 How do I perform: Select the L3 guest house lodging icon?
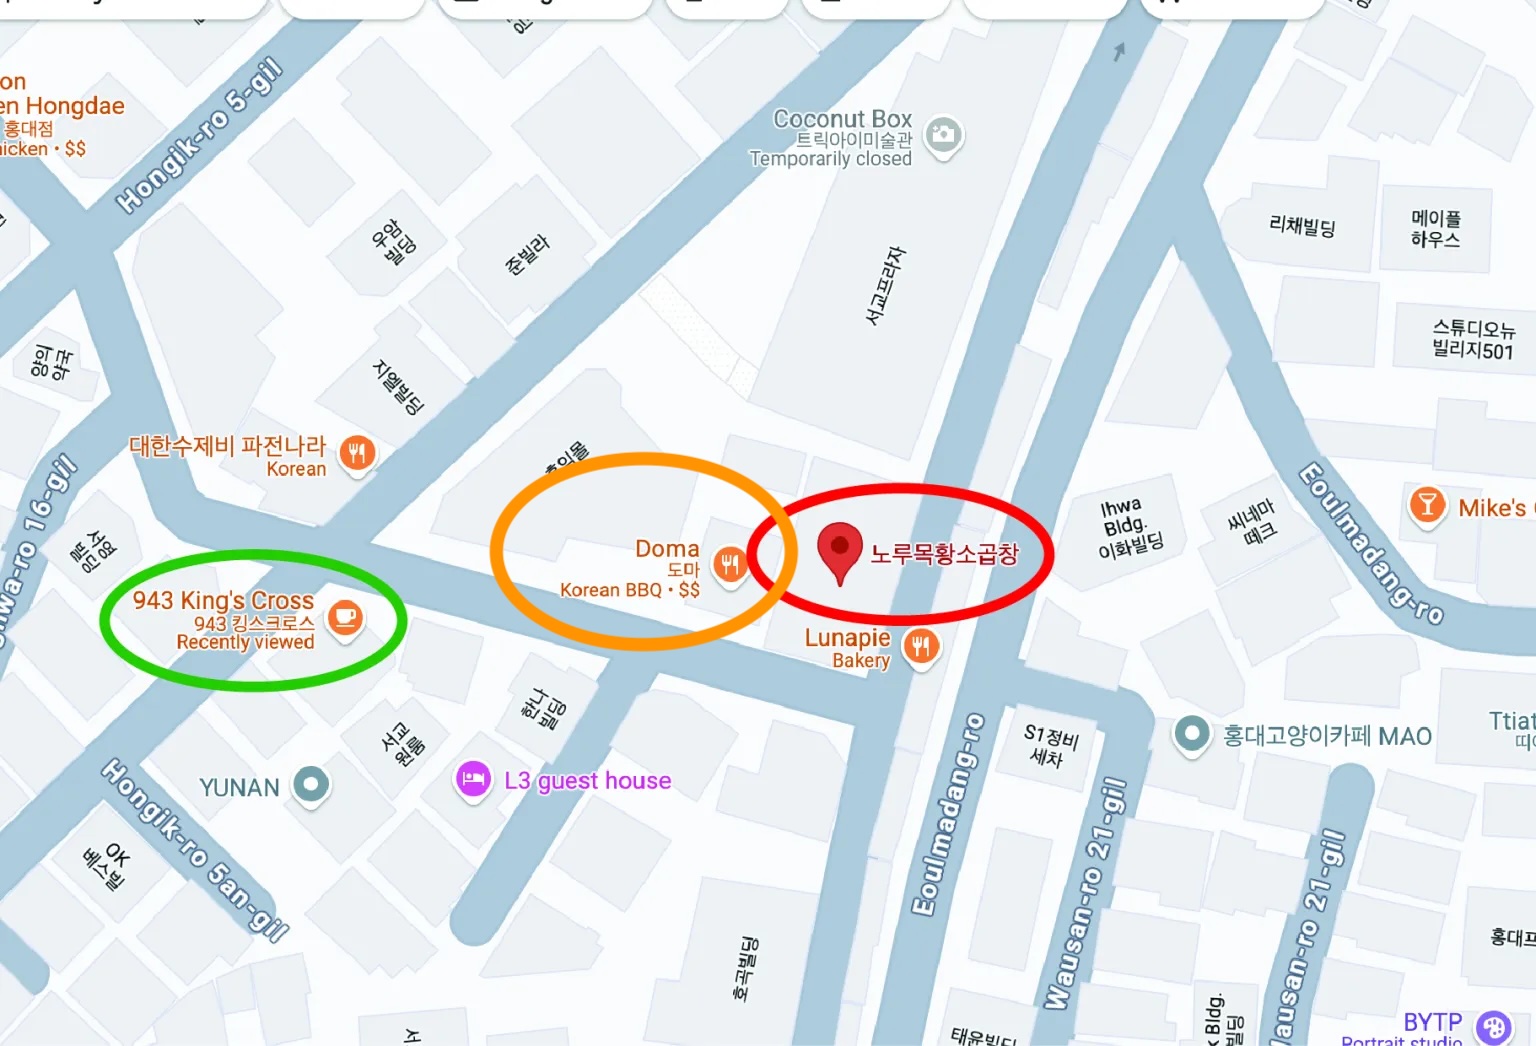473,780
